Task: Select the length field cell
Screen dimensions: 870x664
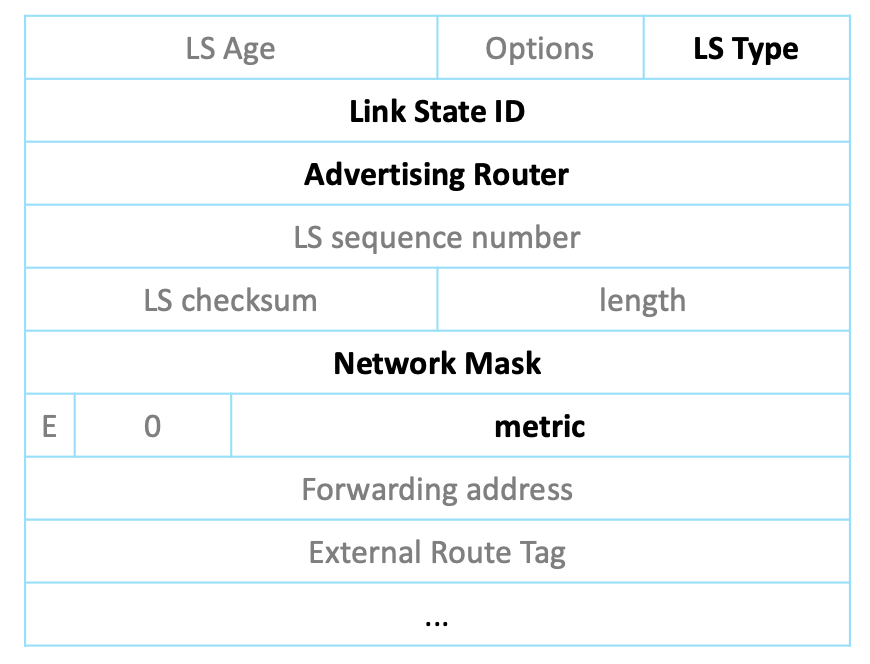Action: click(643, 300)
